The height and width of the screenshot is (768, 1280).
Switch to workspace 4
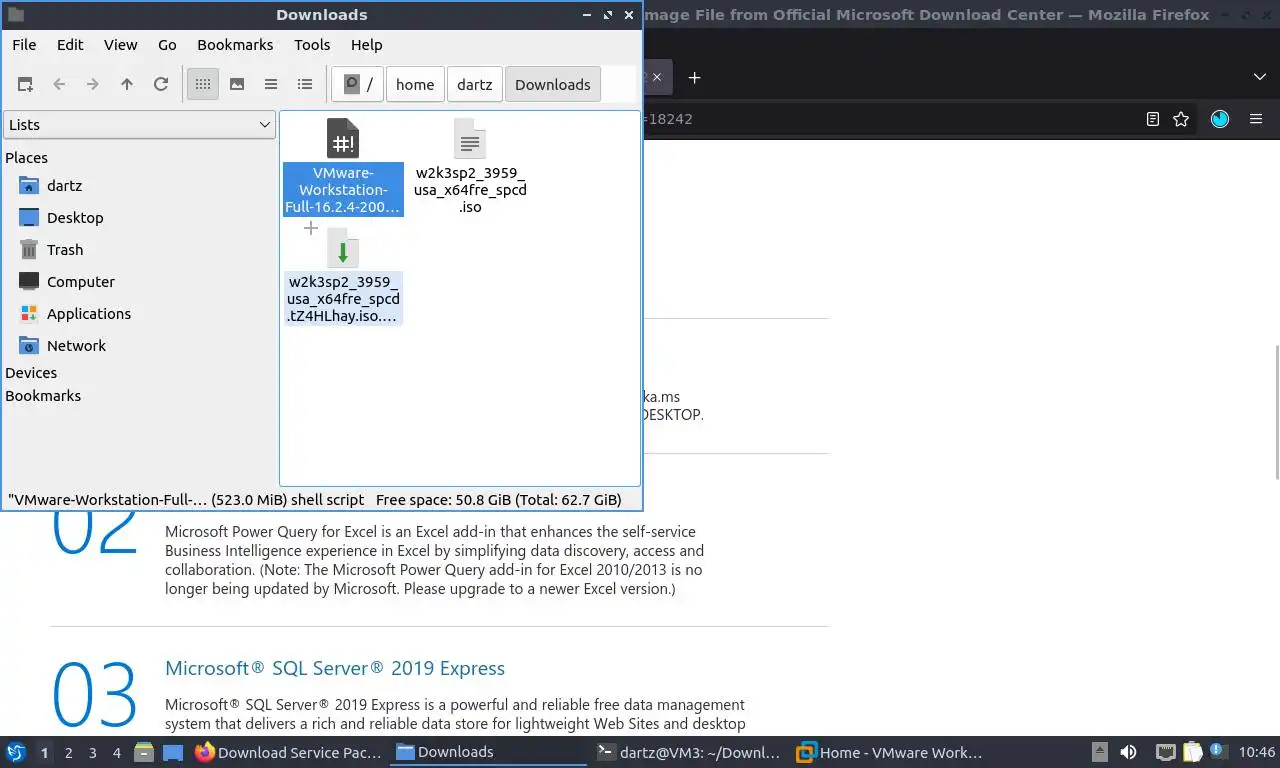click(117, 752)
